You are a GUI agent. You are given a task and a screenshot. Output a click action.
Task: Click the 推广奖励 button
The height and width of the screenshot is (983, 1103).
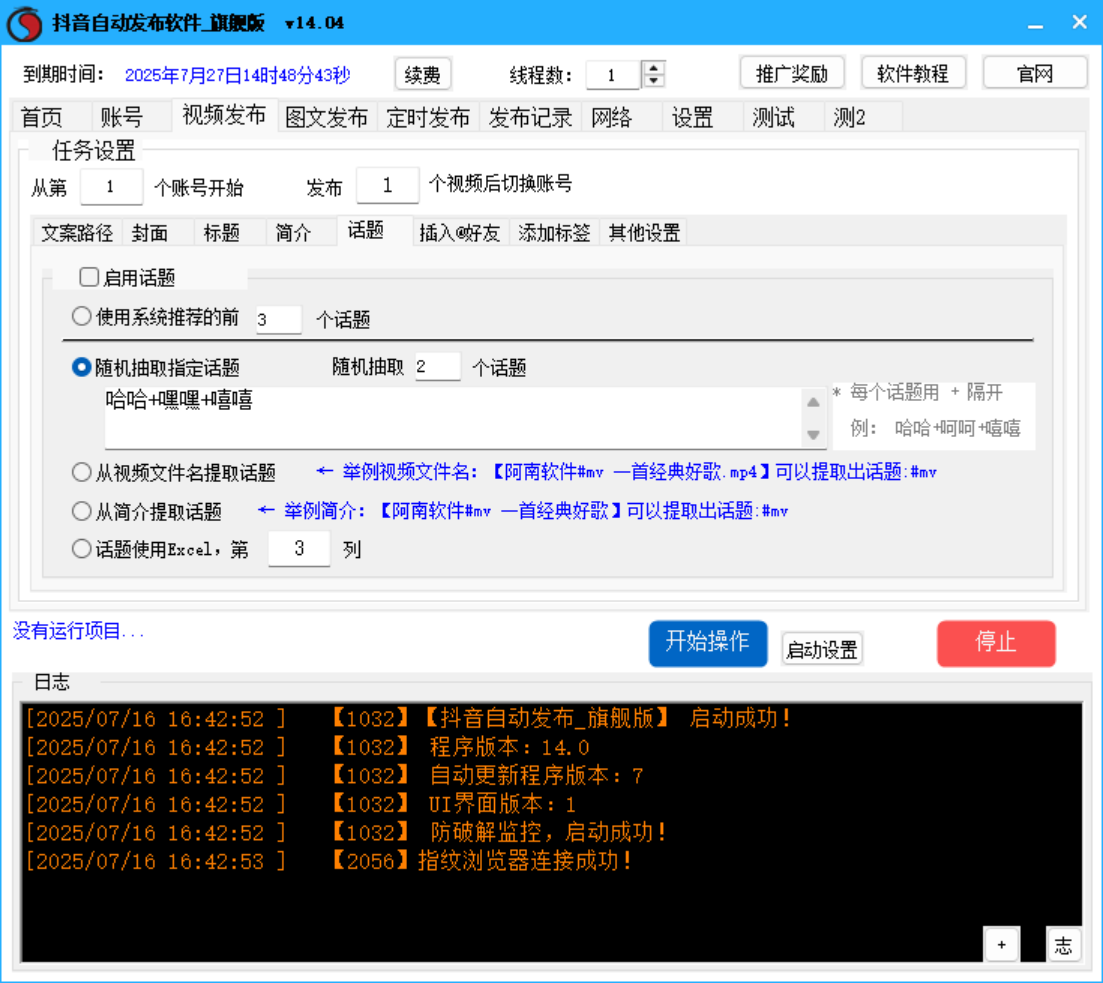(792, 73)
